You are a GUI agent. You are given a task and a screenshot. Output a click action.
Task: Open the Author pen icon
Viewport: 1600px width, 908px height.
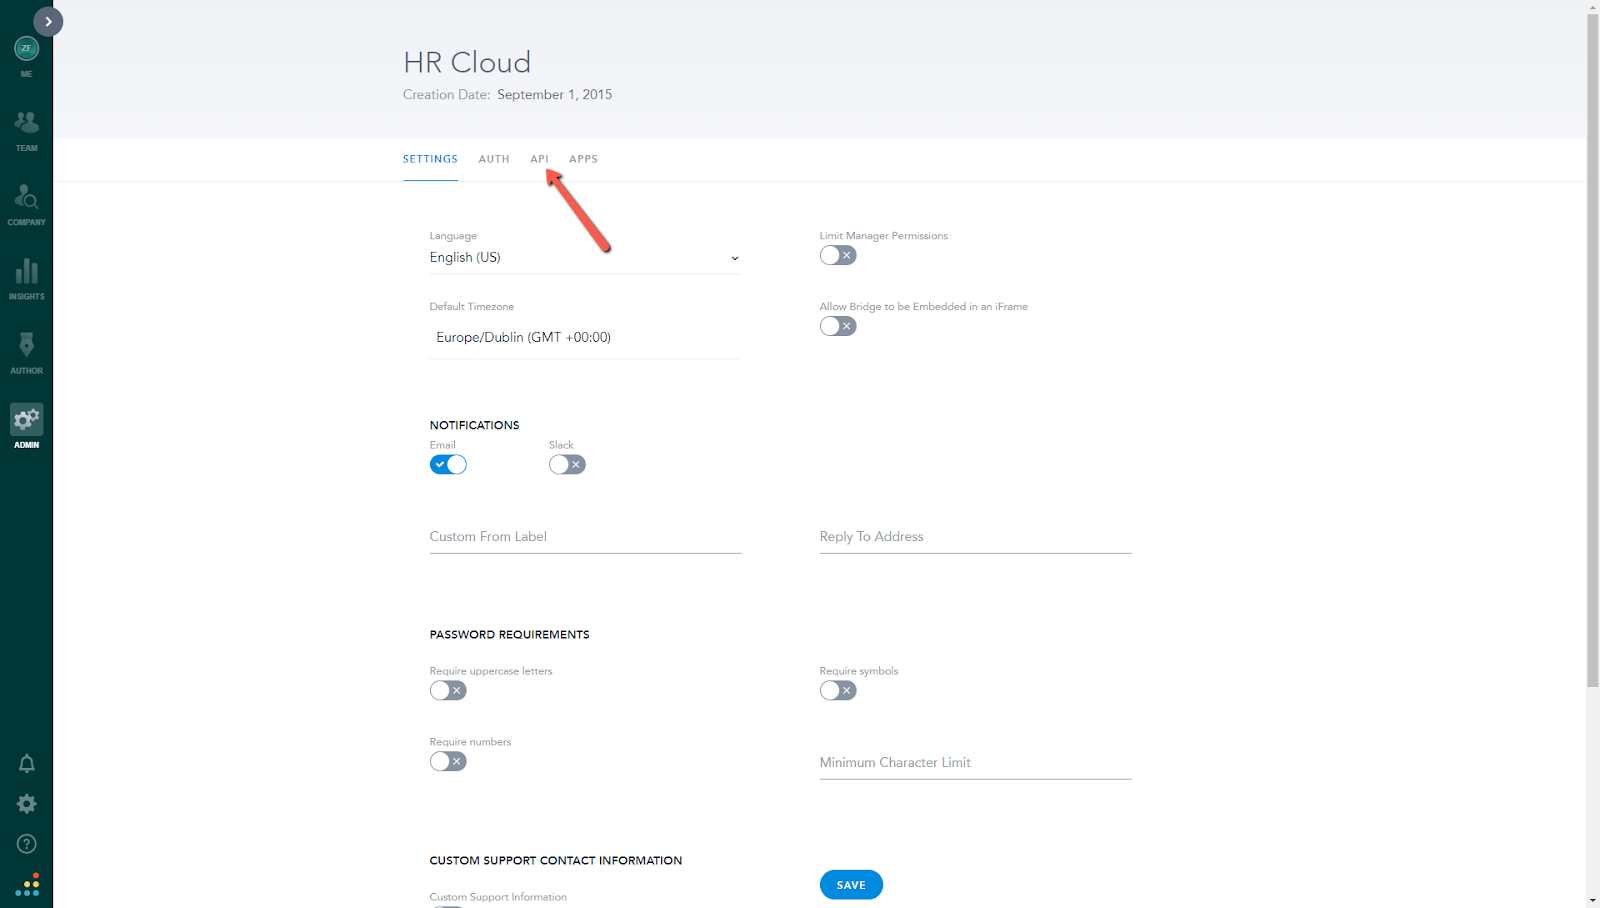tap(26, 345)
